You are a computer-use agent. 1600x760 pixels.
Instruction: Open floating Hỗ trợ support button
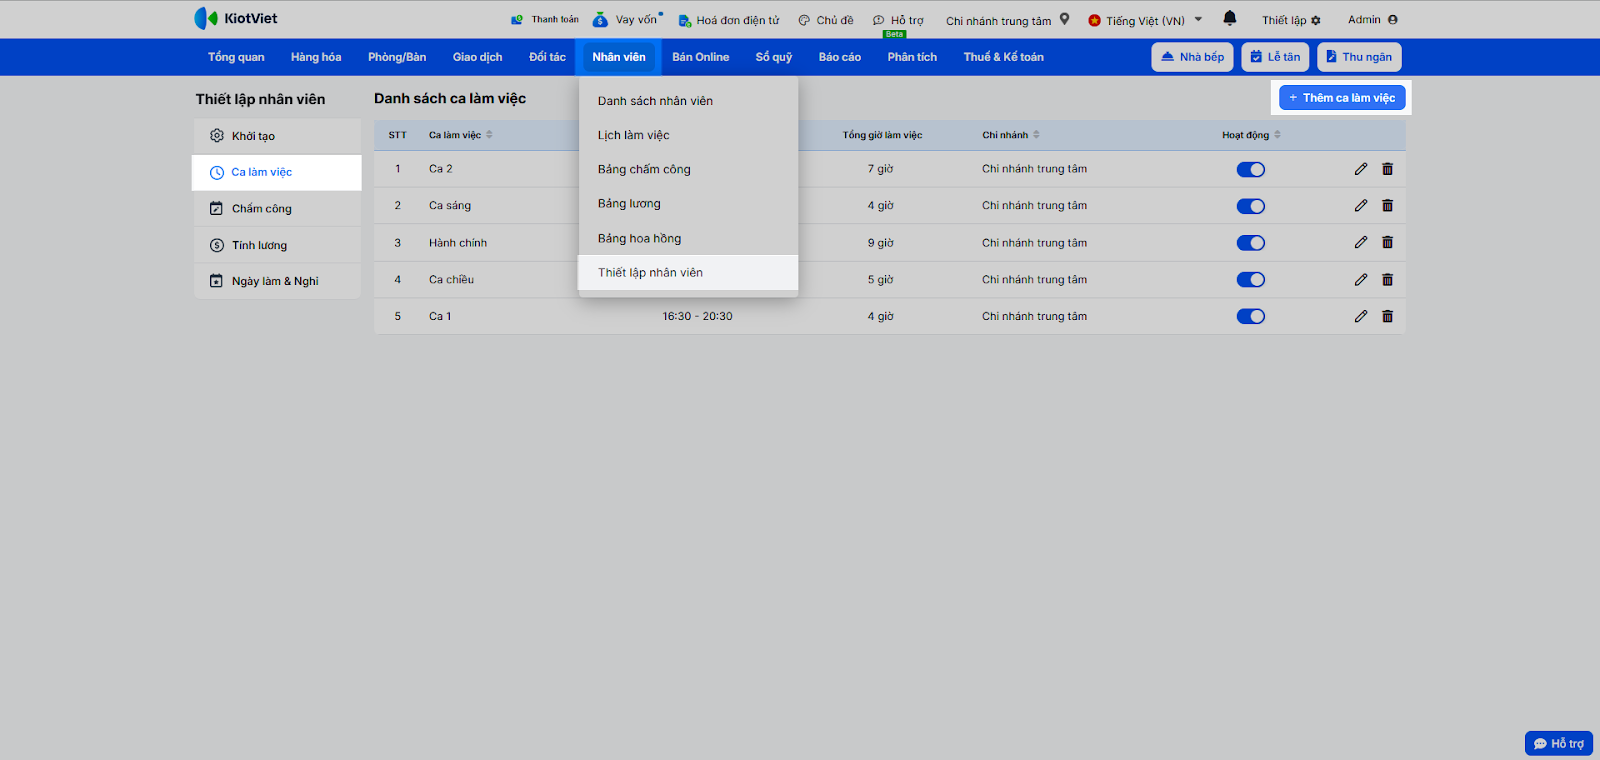1559,744
